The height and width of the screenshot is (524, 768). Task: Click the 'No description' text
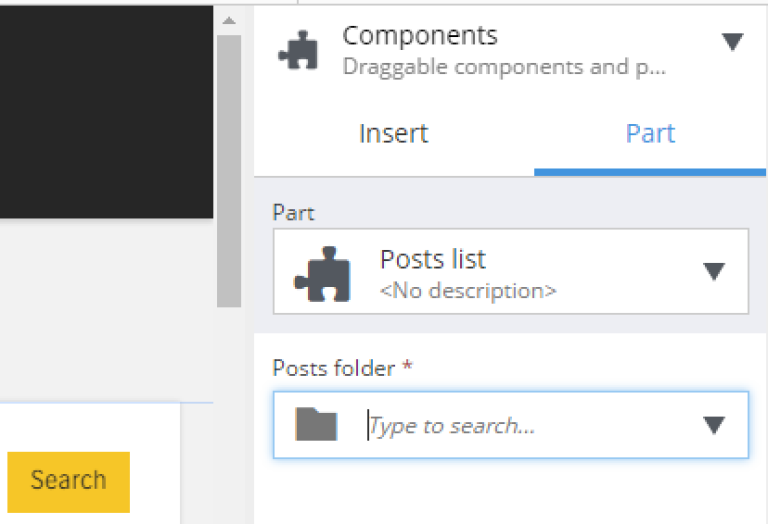click(468, 291)
